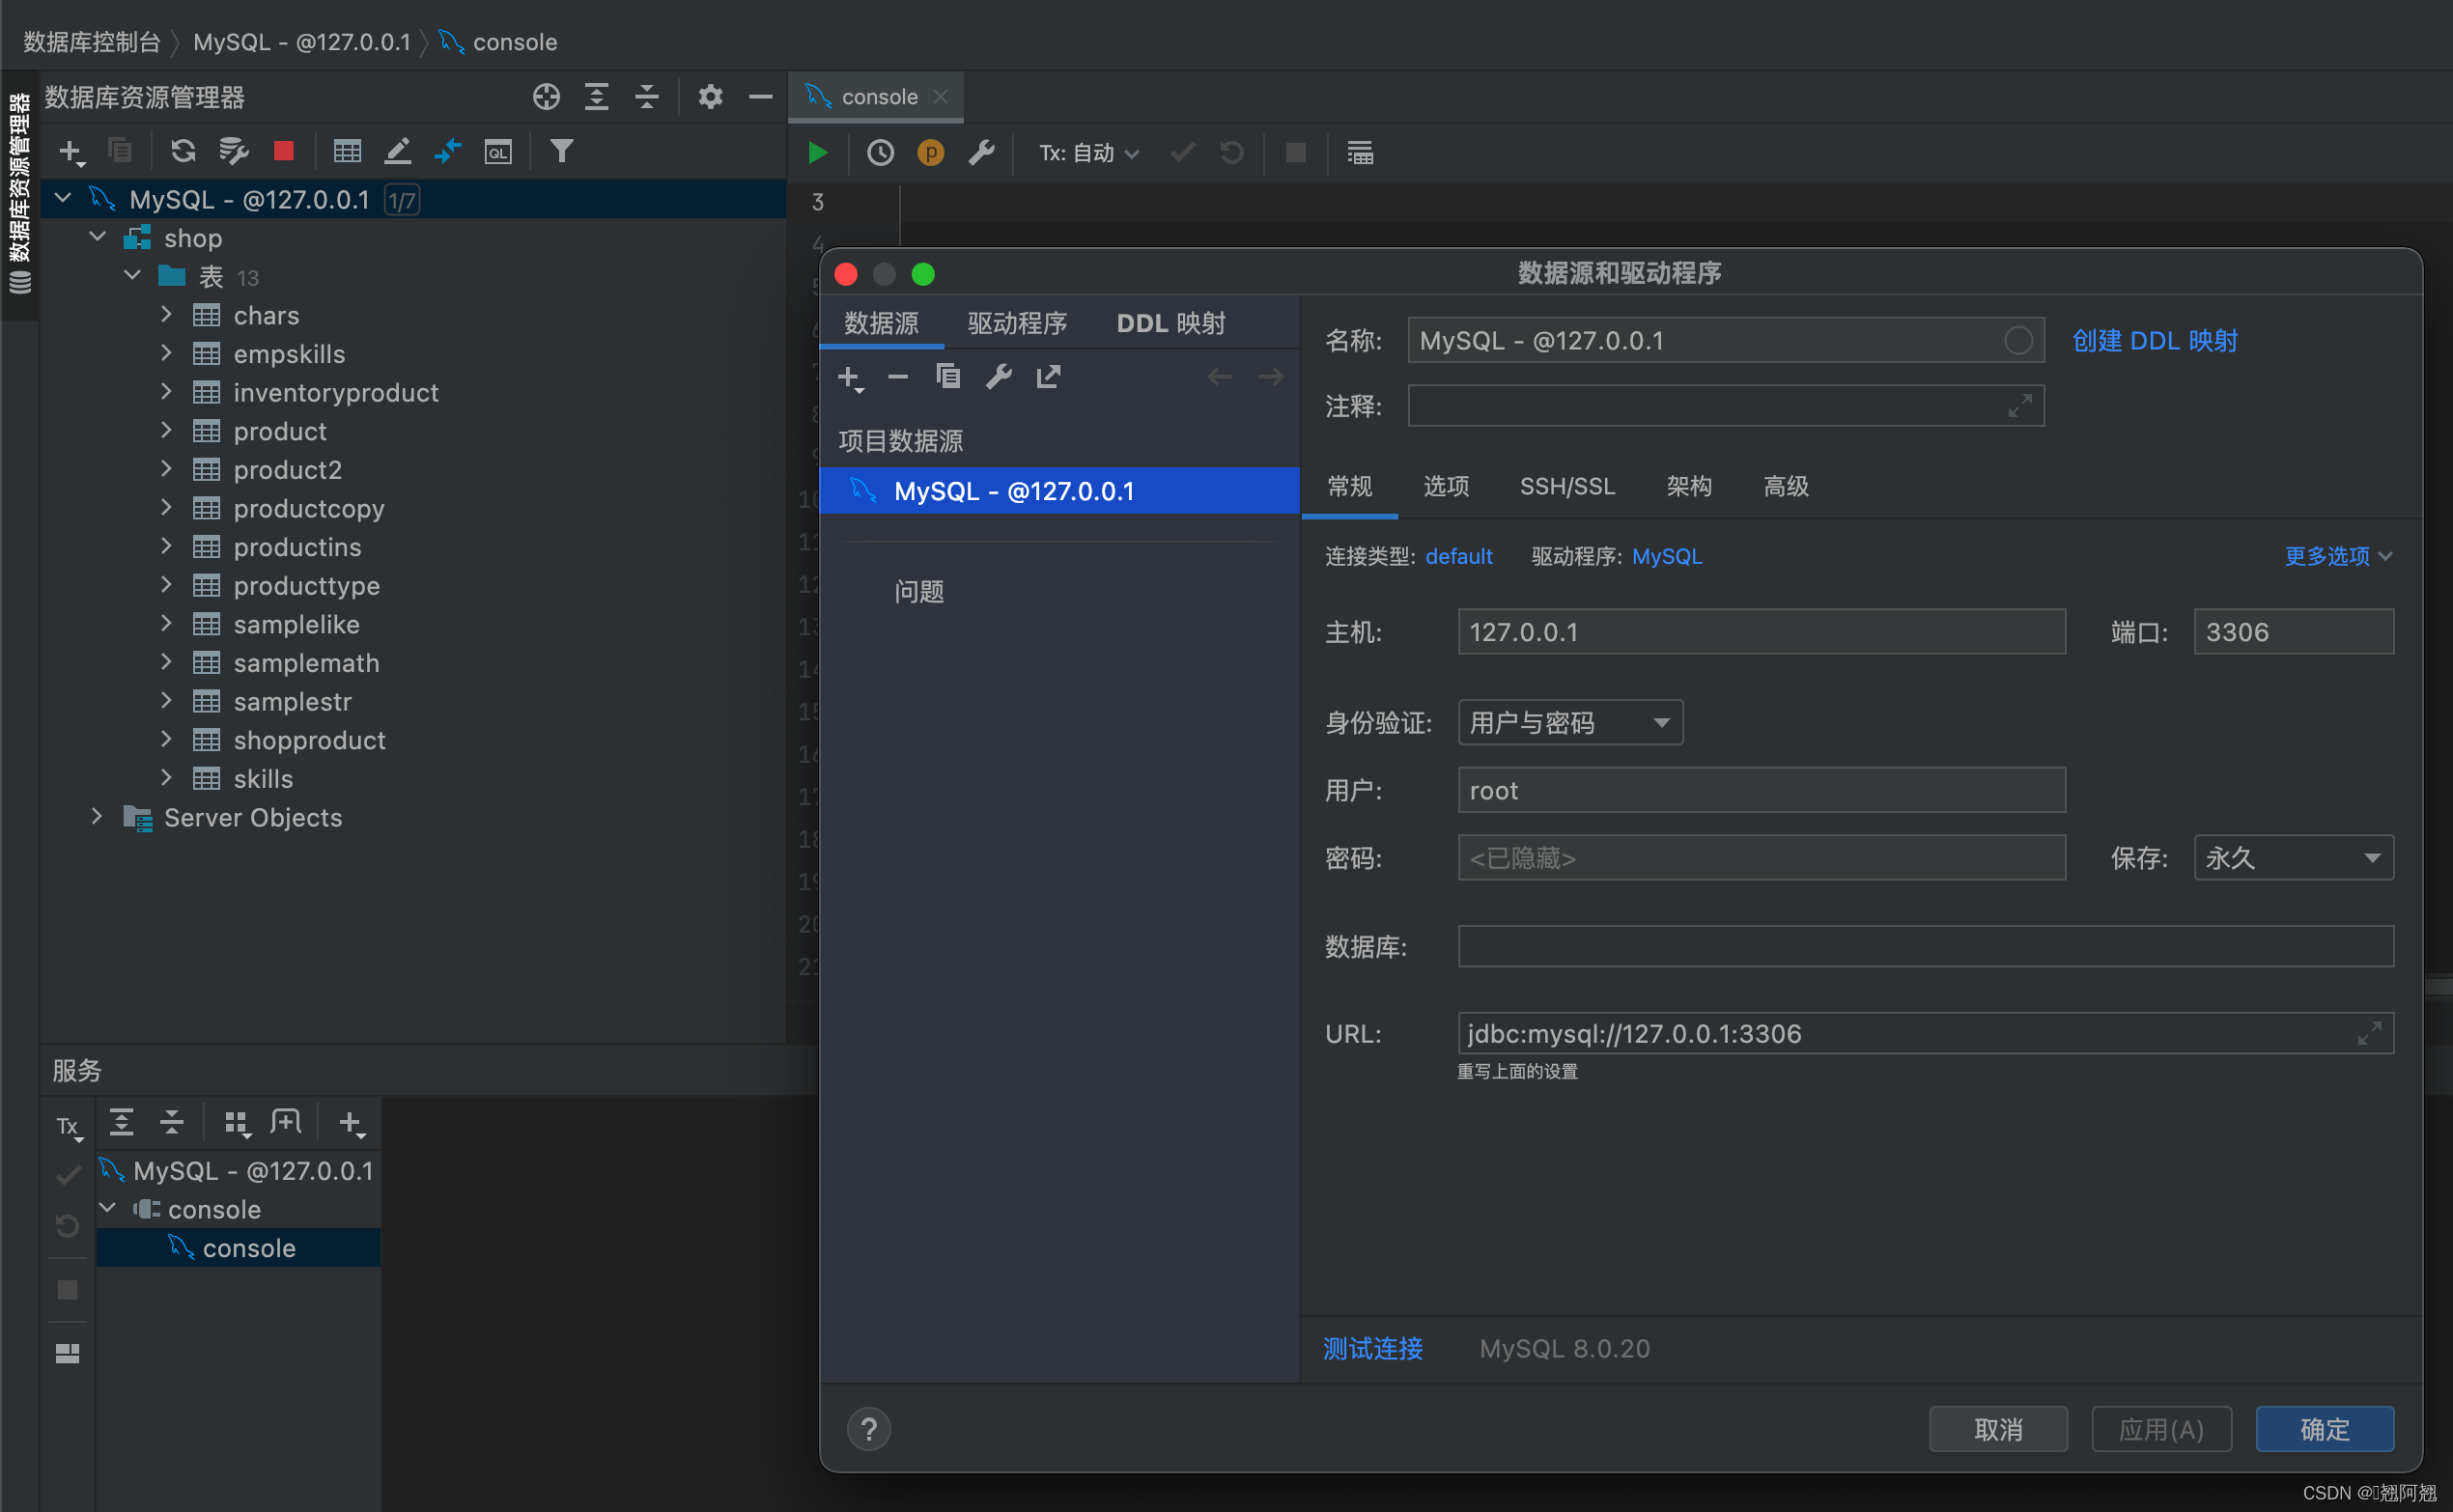Open query history clock icon
The height and width of the screenshot is (1512, 2453).
coord(880,153)
